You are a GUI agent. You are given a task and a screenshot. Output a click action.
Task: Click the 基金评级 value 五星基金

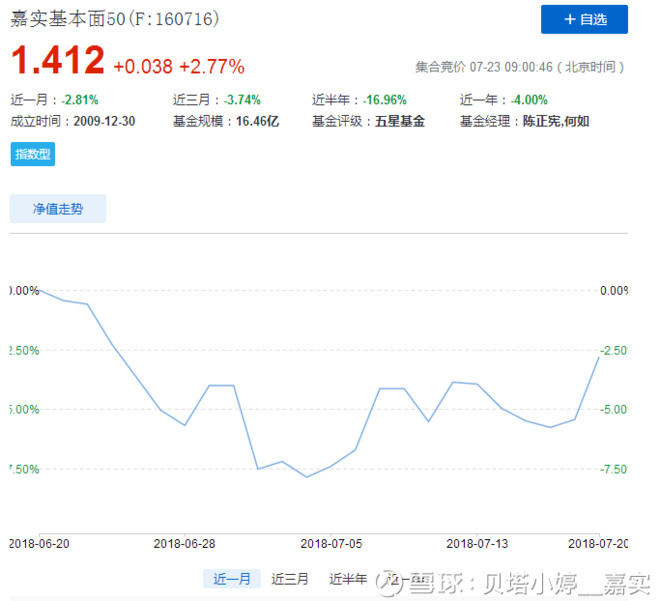[x=400, y=121]
